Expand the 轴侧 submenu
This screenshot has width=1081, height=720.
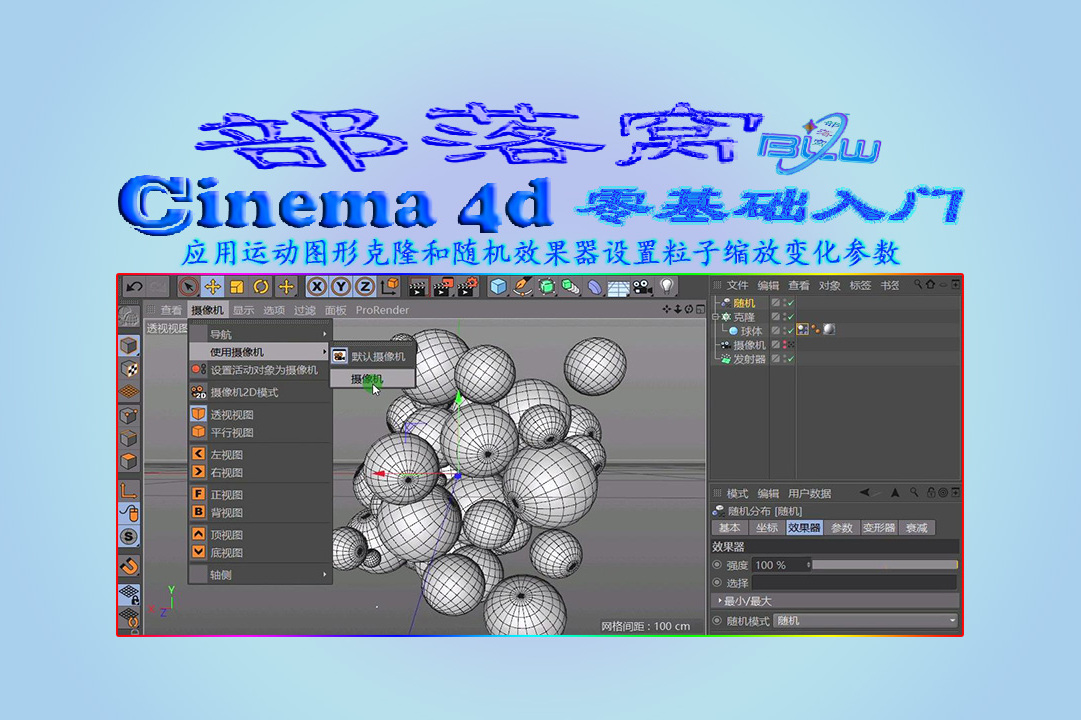tap(260, 574)
